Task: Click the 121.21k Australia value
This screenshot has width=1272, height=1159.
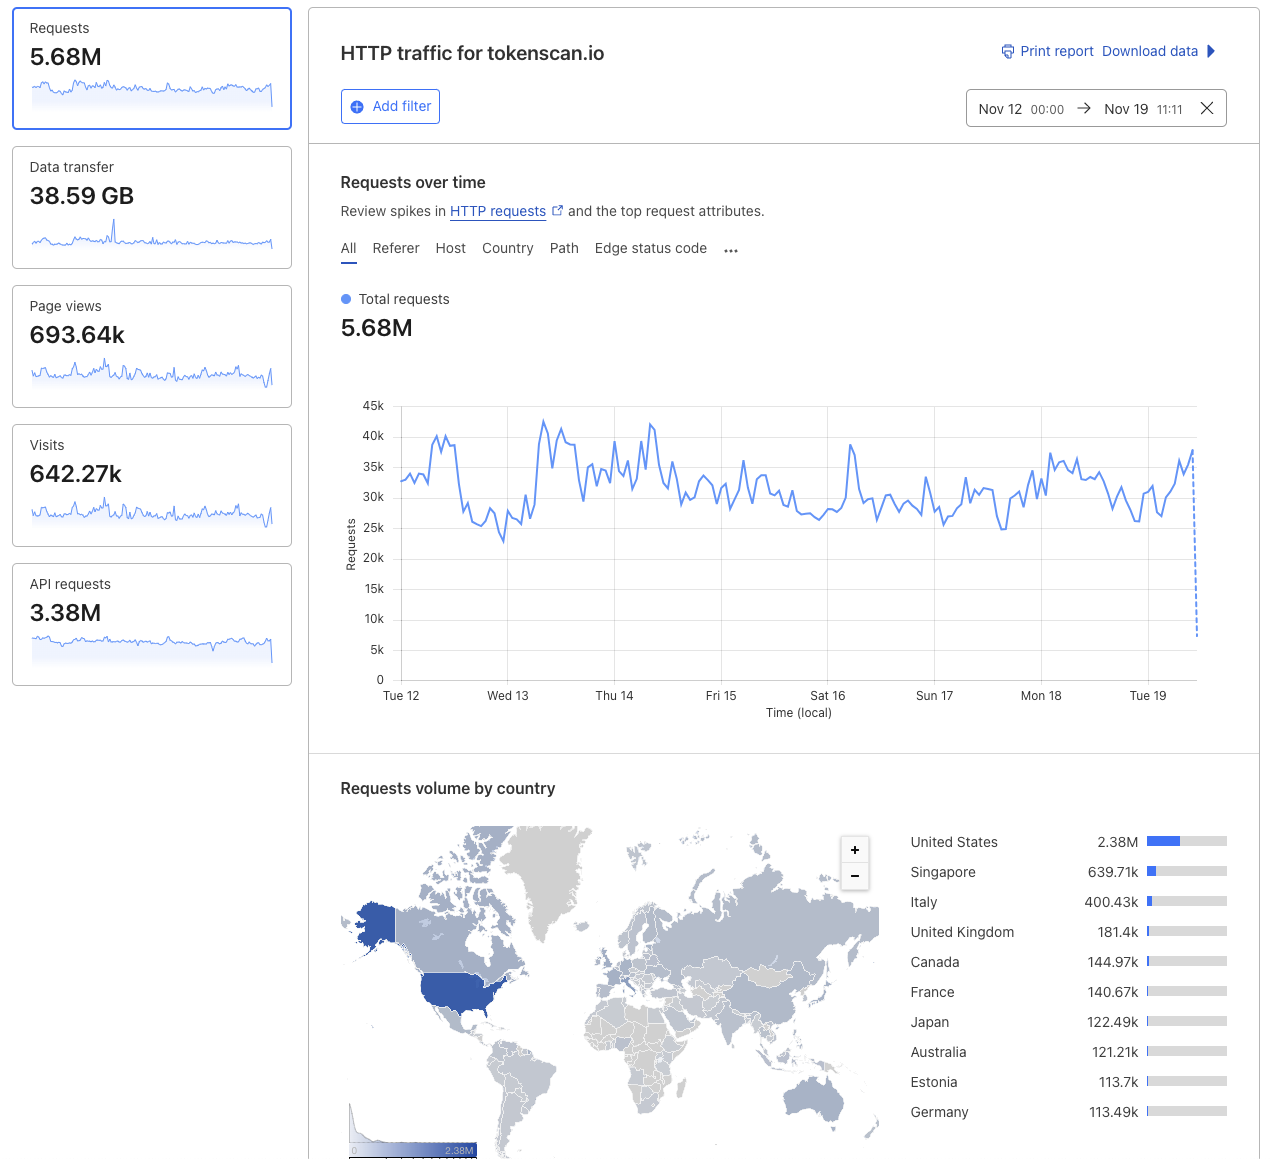Action: point(1115,1052)
